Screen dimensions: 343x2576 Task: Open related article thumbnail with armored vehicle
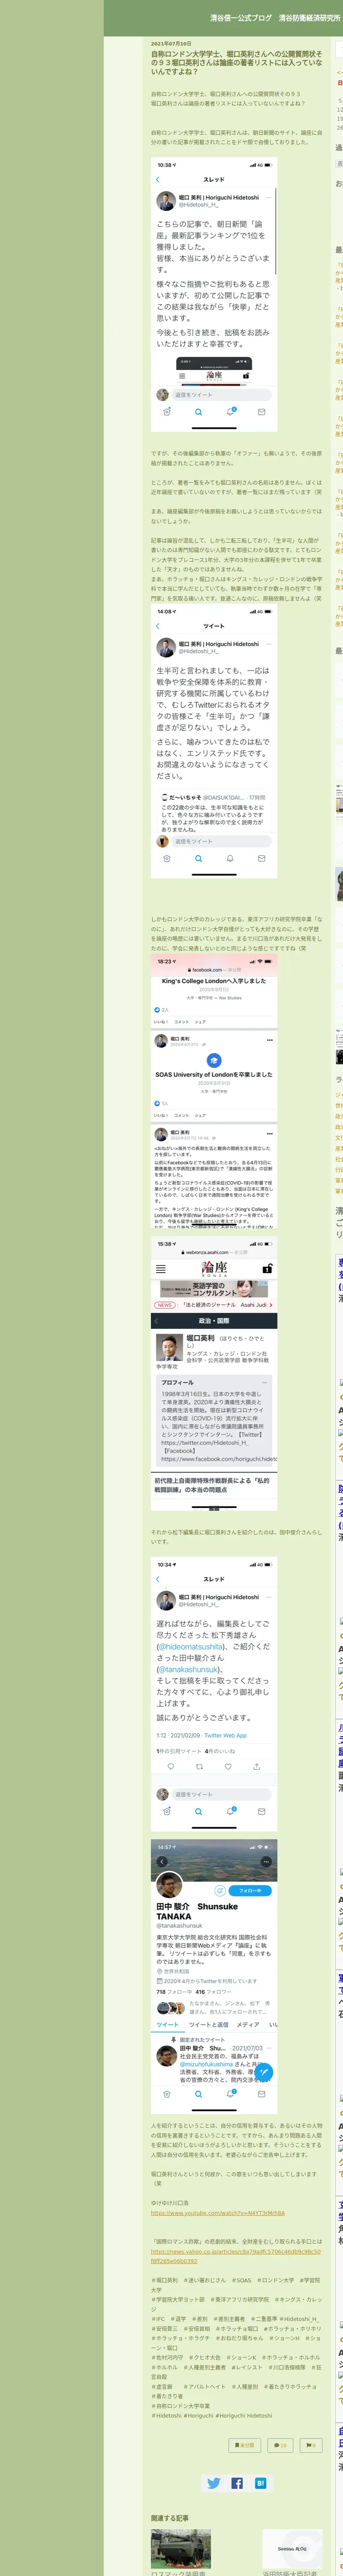181,2548
